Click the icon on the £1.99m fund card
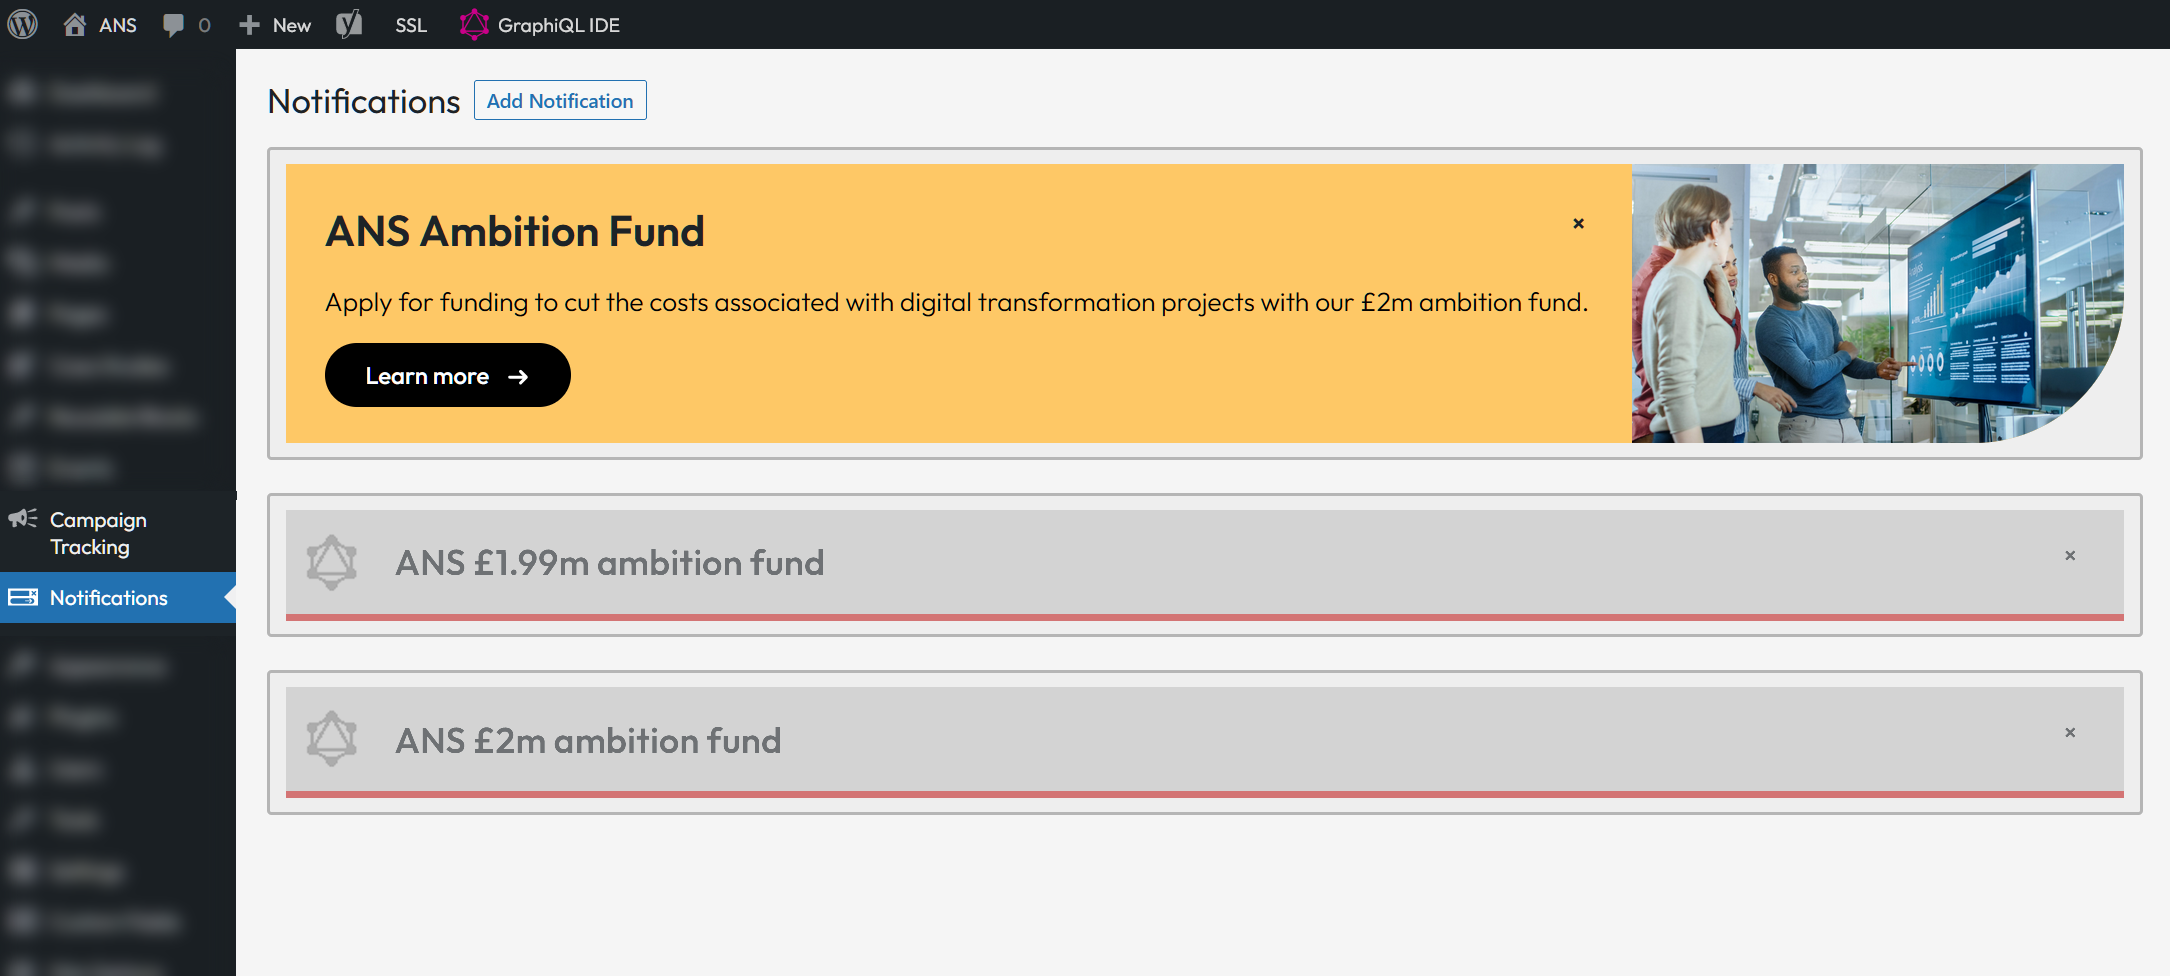2170x976 pixels. tap(332, 562)
